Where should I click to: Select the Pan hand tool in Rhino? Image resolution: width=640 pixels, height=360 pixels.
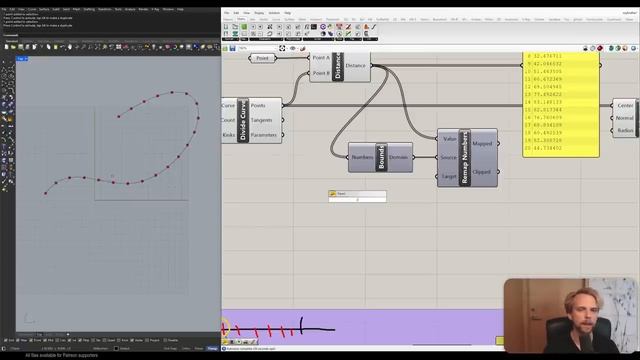coord(69,47)
